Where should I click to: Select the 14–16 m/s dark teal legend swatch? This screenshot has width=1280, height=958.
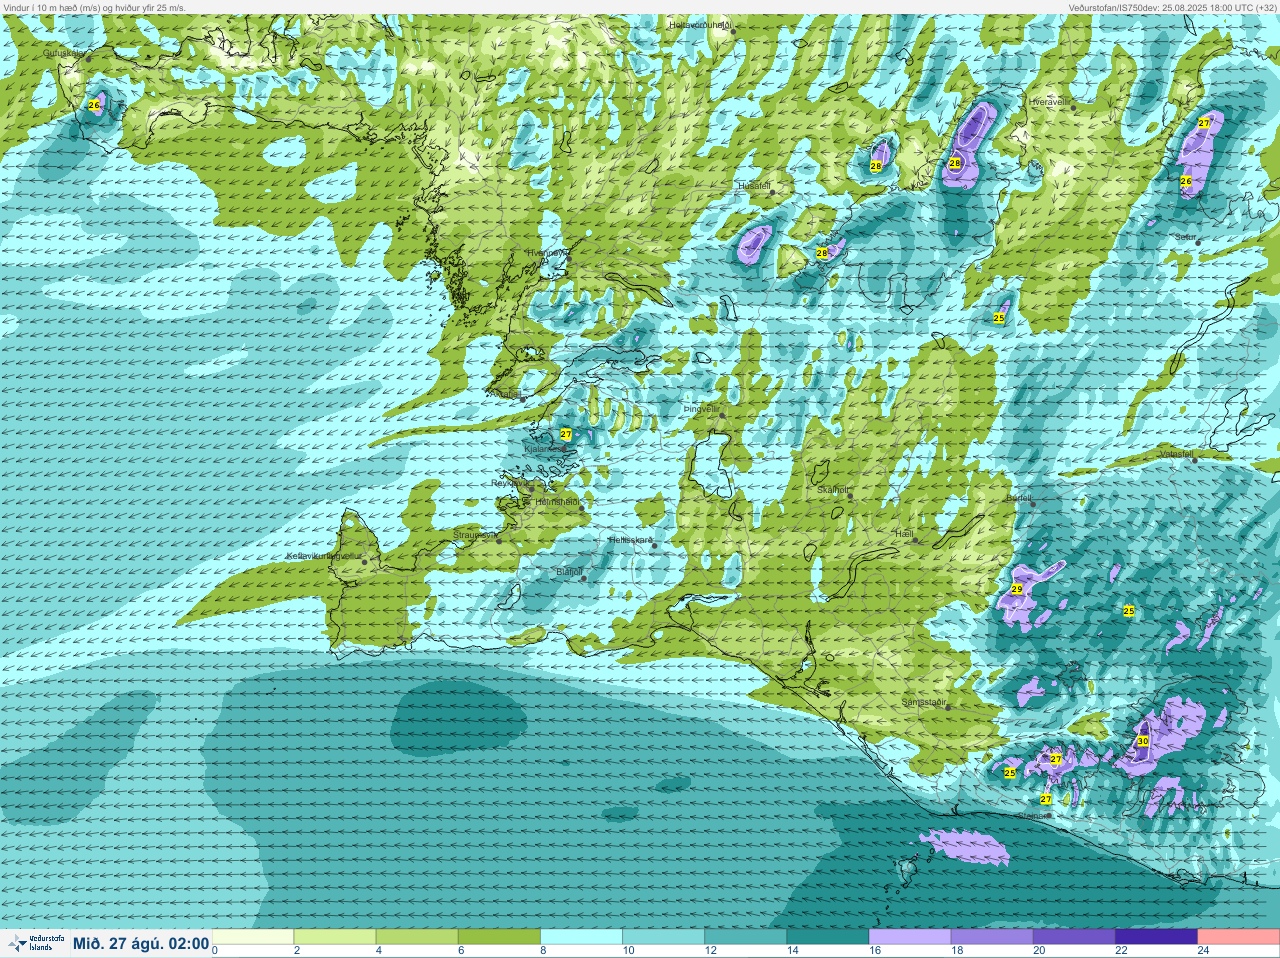point(827,937)
